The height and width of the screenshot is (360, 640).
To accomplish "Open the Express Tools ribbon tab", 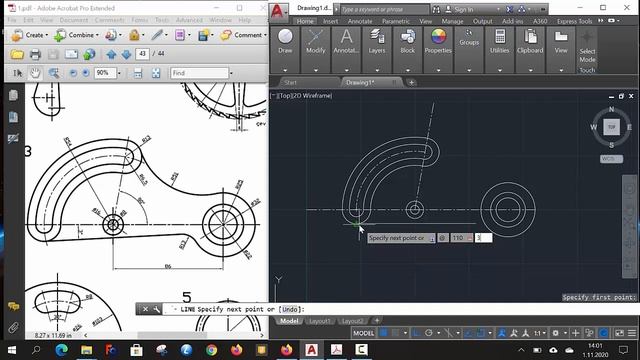I will 575,21.
